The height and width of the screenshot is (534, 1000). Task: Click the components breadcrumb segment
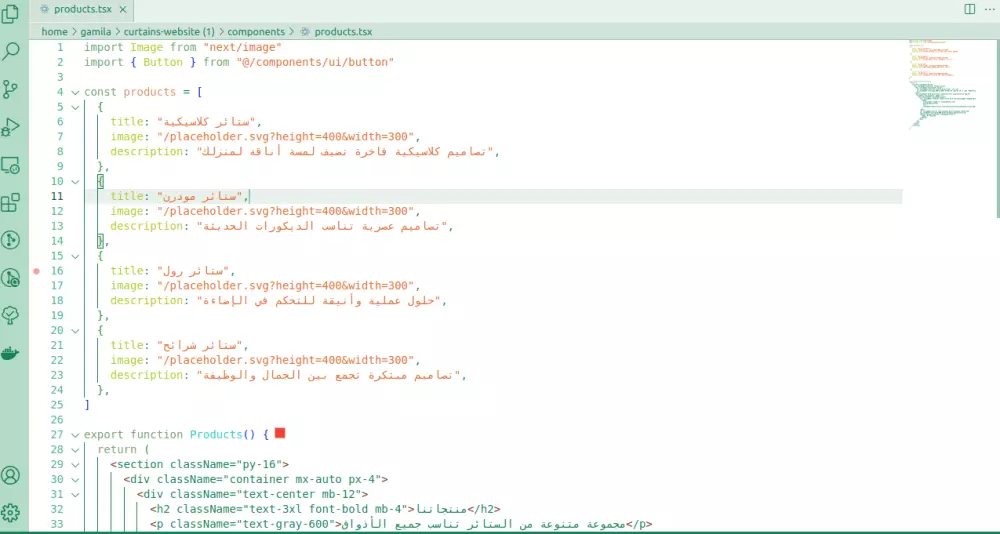256,31
